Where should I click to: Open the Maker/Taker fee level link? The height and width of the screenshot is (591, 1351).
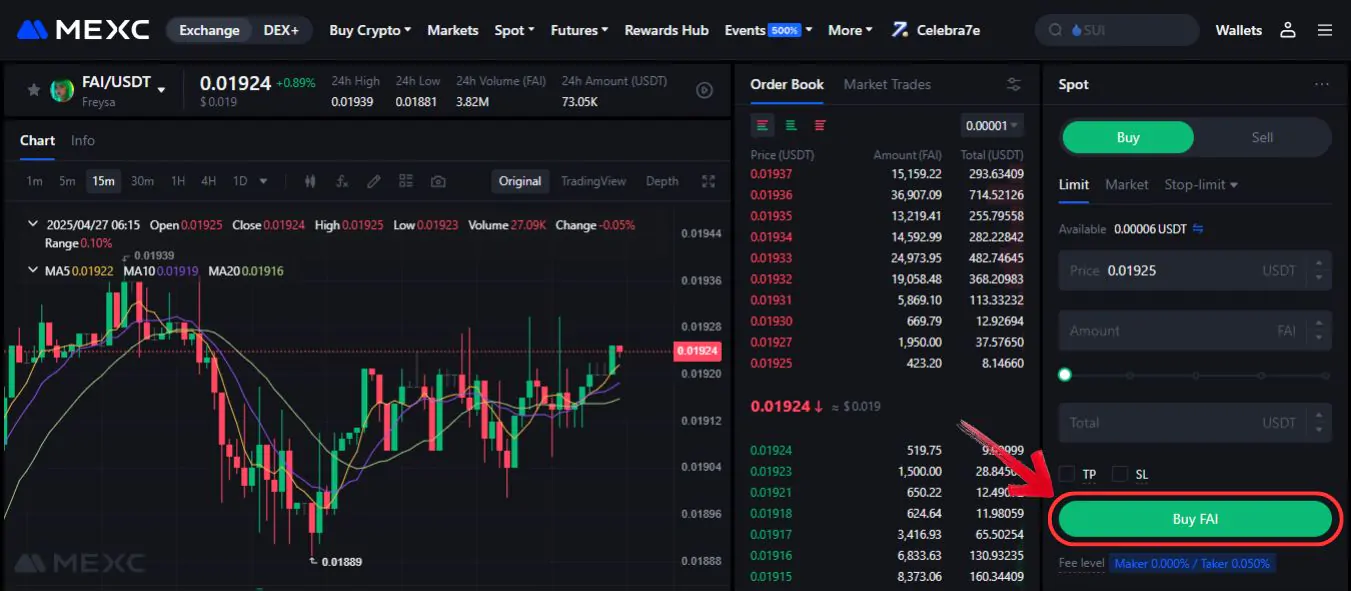point(1192,563)
